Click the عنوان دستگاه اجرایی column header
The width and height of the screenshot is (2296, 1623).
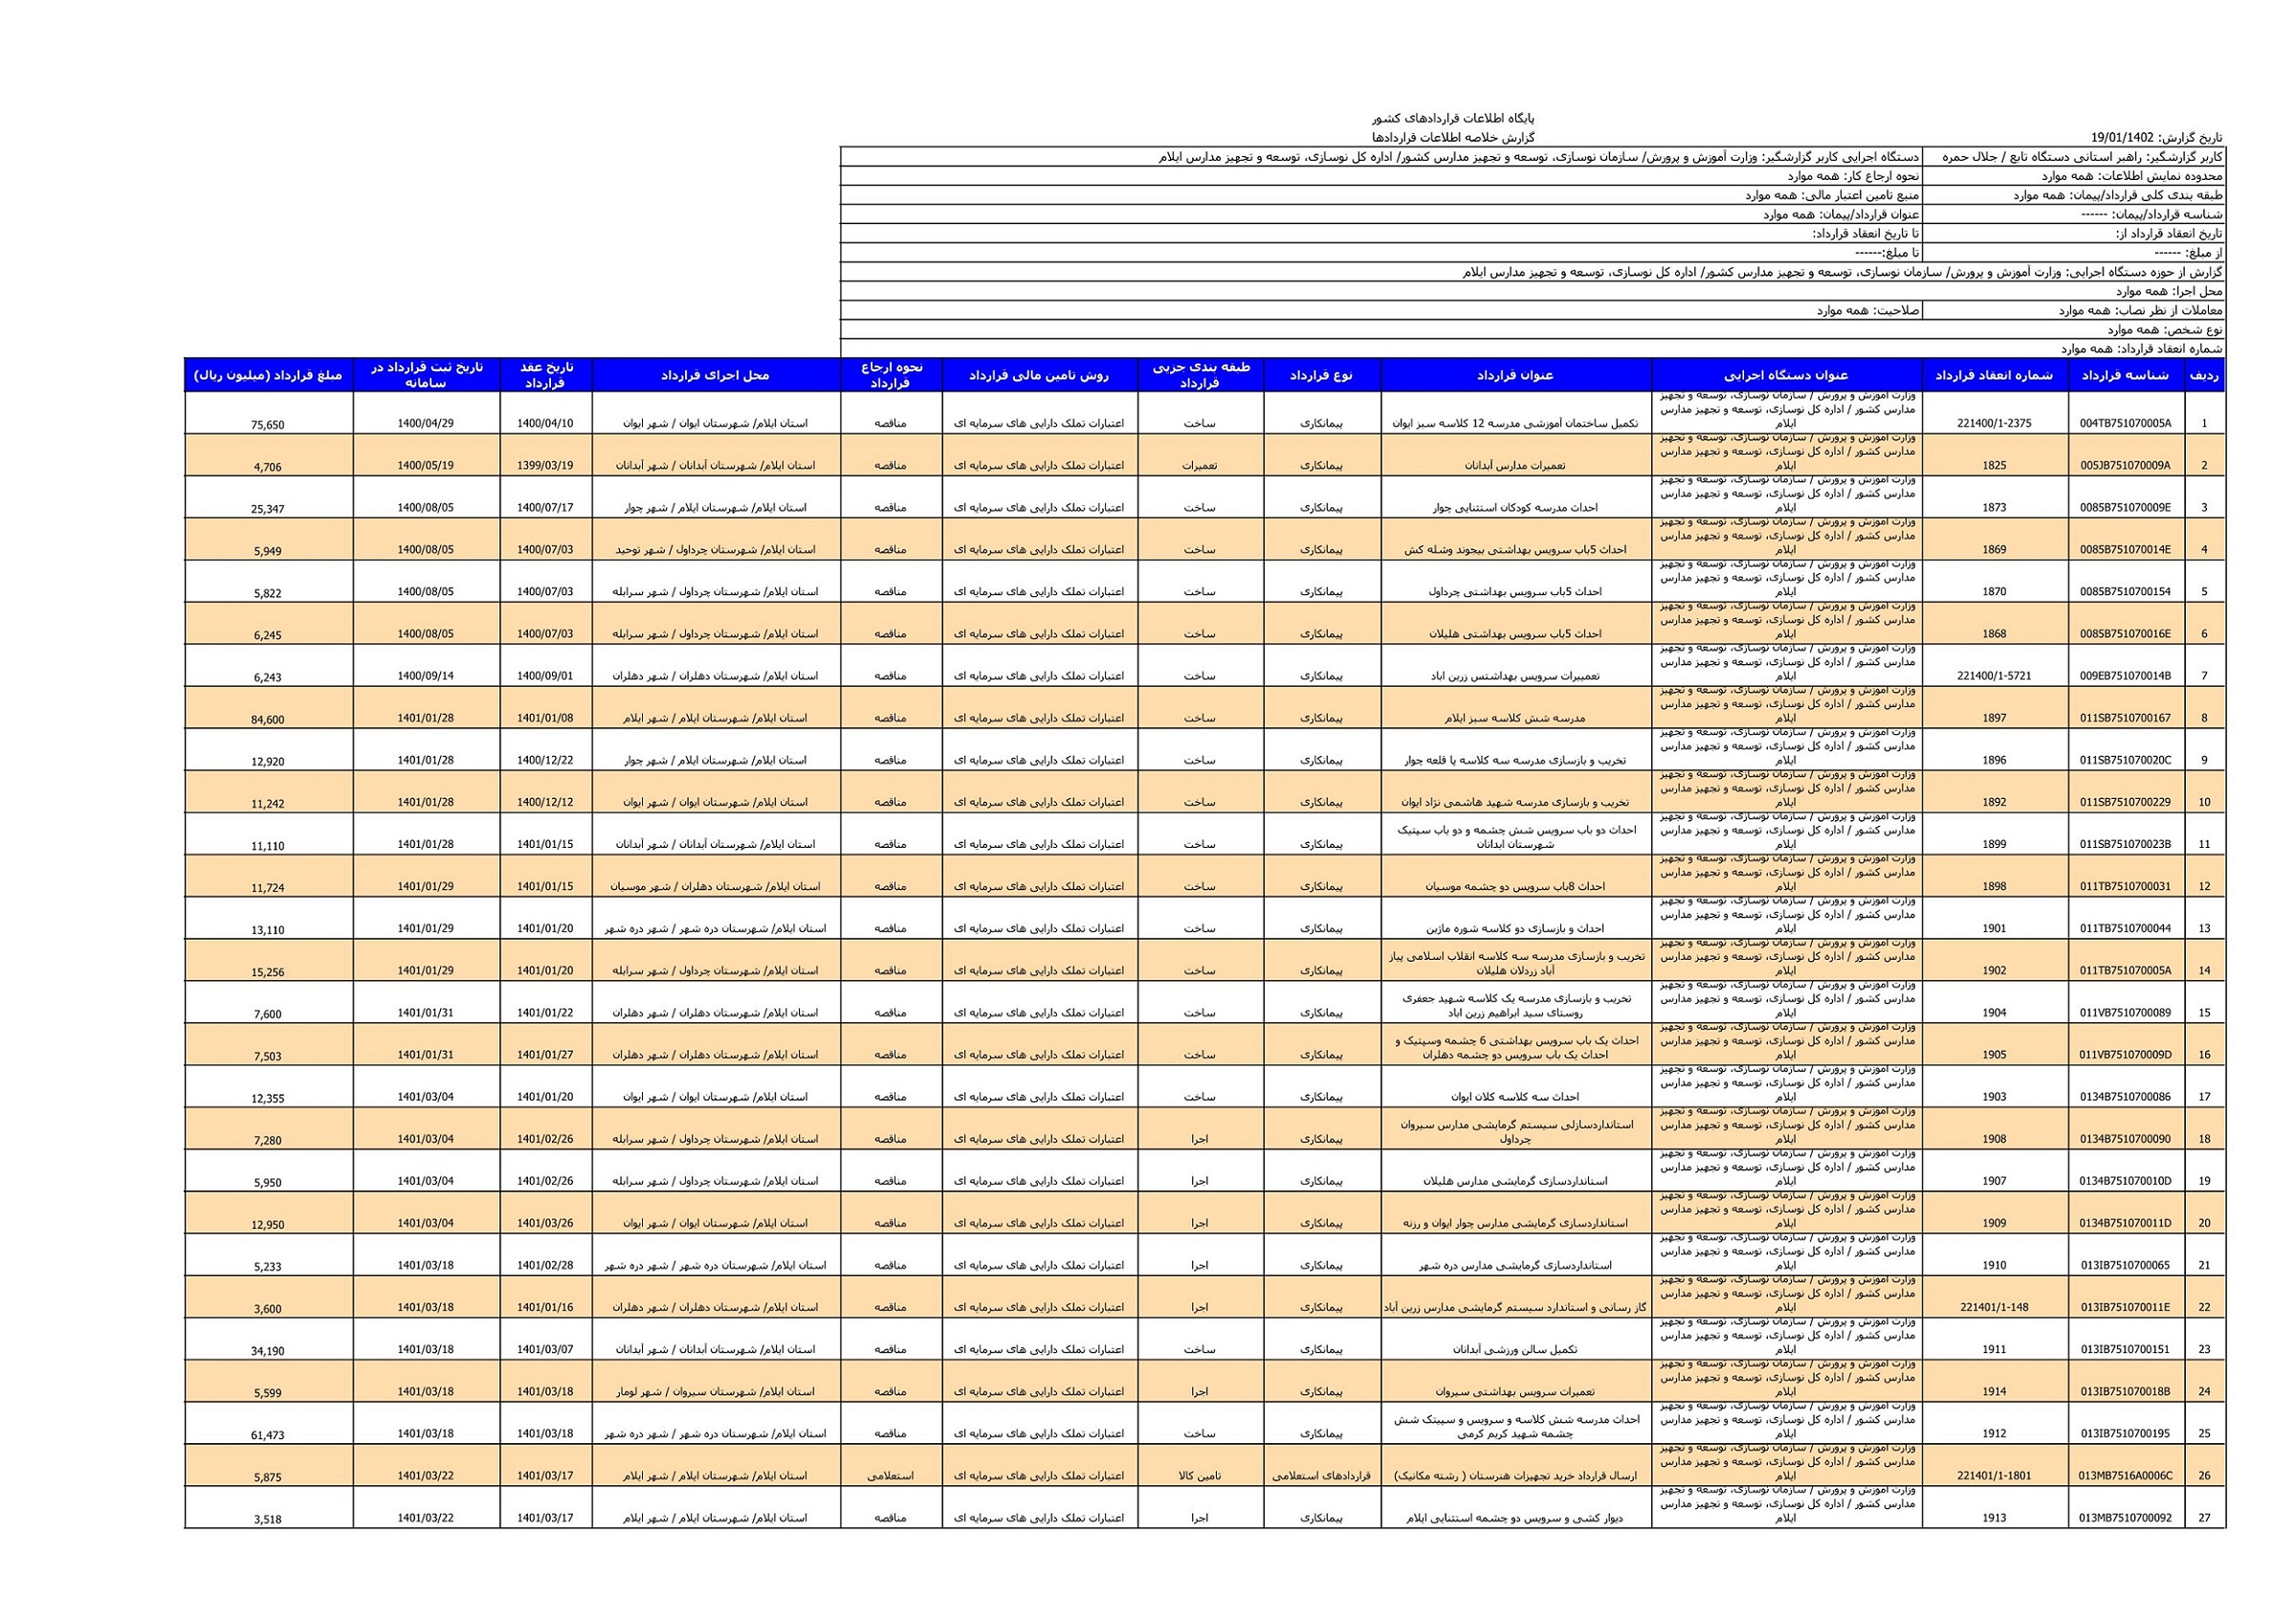[1786, 375]
